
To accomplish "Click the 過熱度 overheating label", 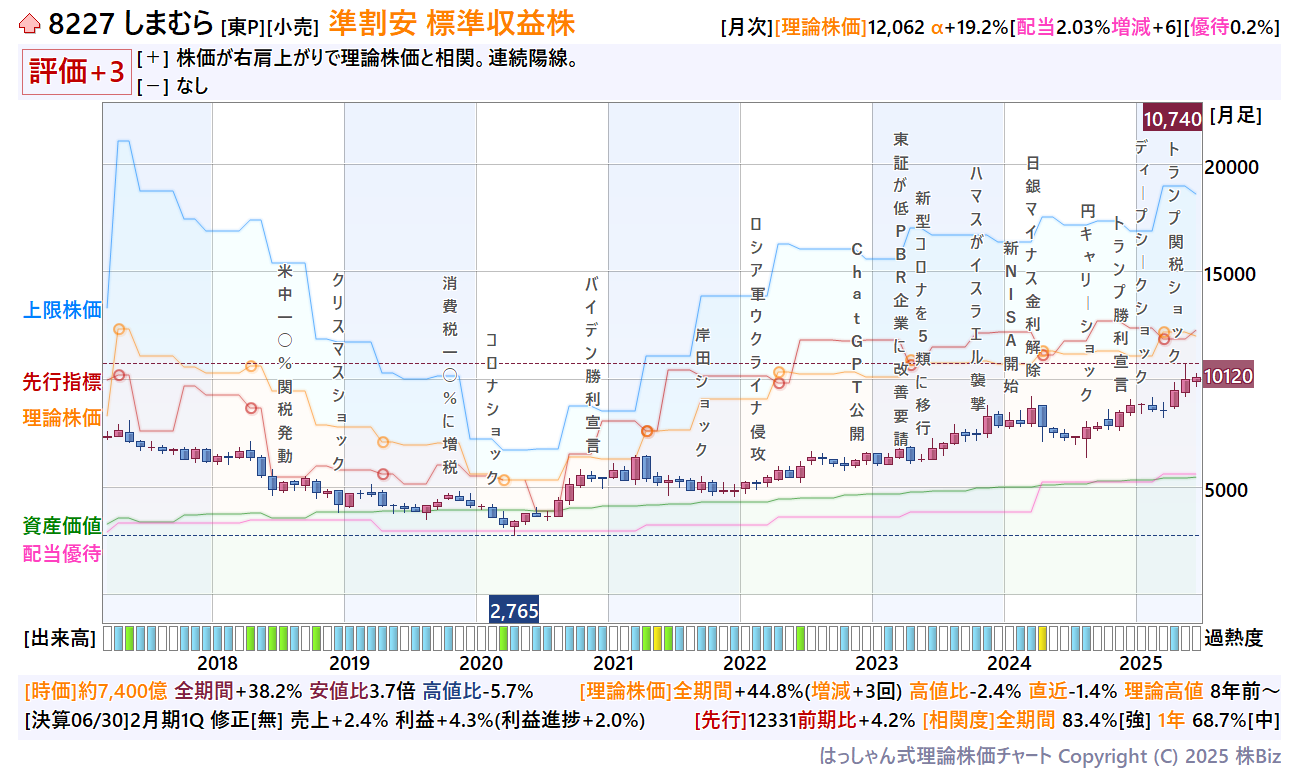I will [x=1234, y=637].
